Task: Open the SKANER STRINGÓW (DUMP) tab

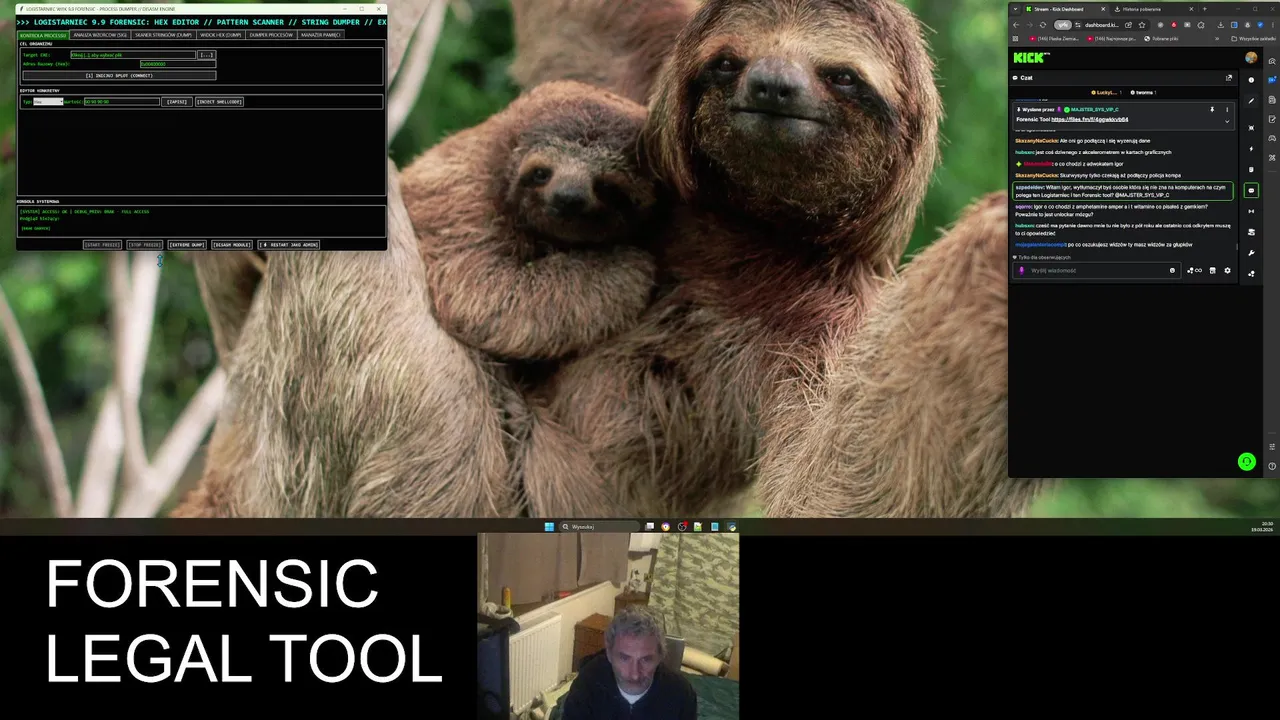Action: [x=164, y=35]
